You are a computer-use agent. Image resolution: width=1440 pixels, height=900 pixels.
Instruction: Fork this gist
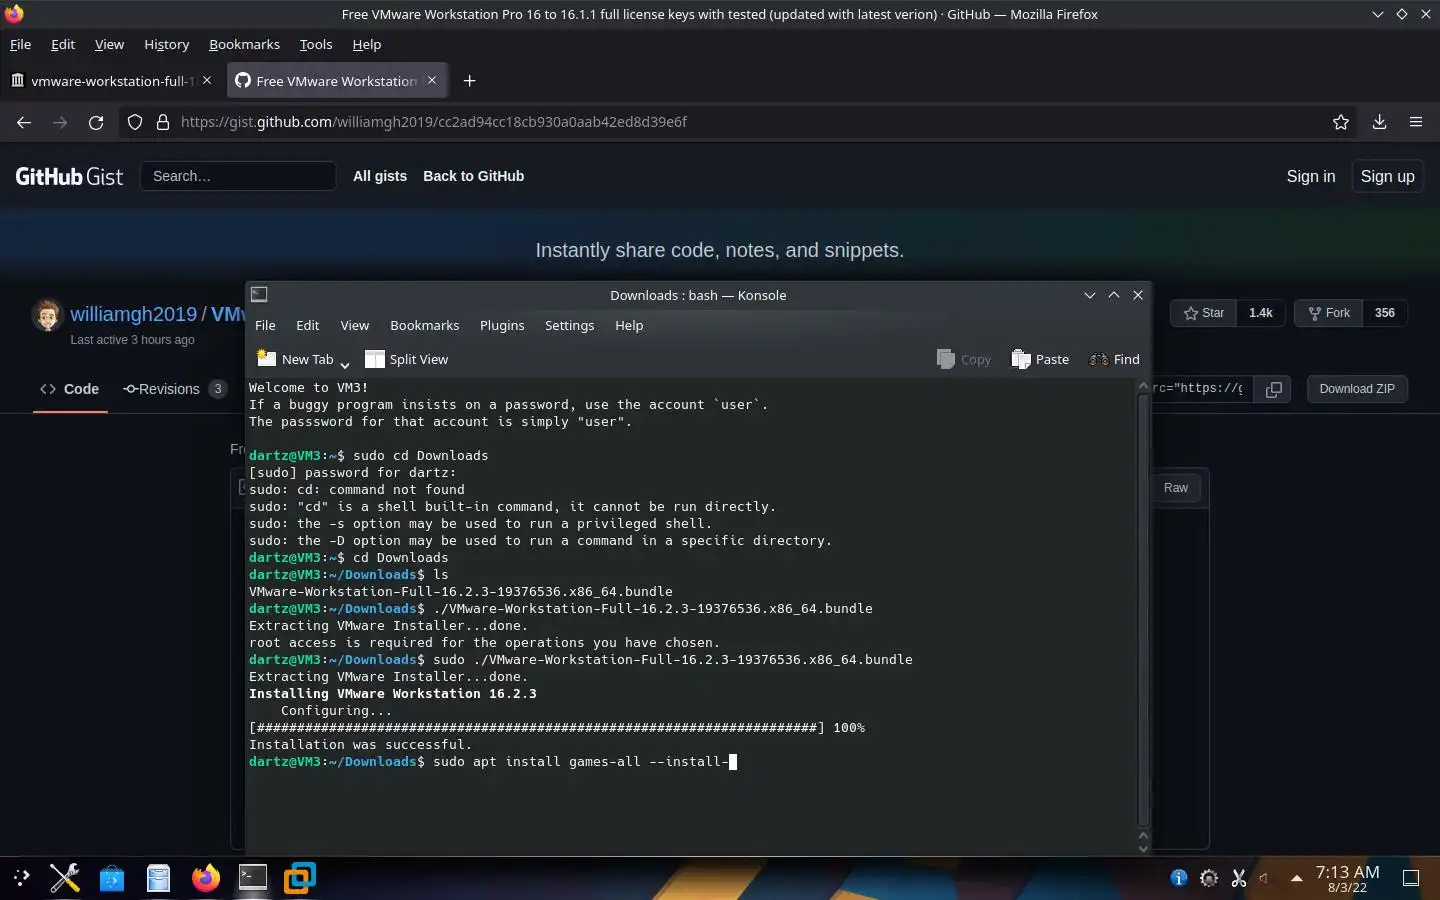(1329, 313)
